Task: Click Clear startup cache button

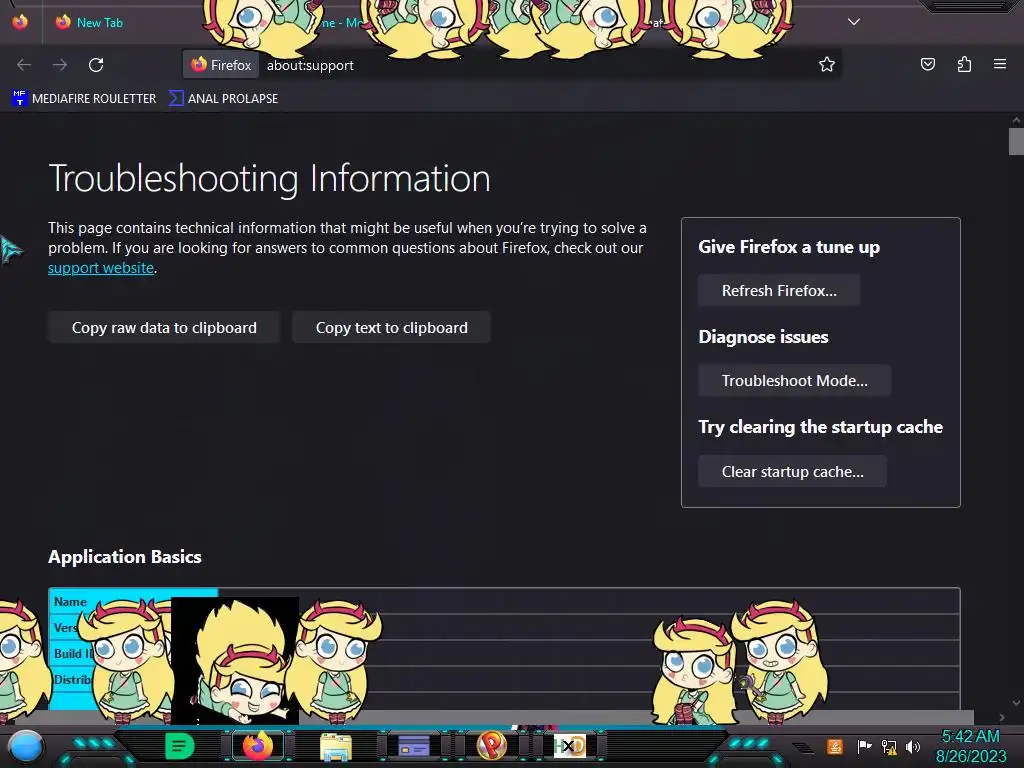Action: [x=793, y=472]
